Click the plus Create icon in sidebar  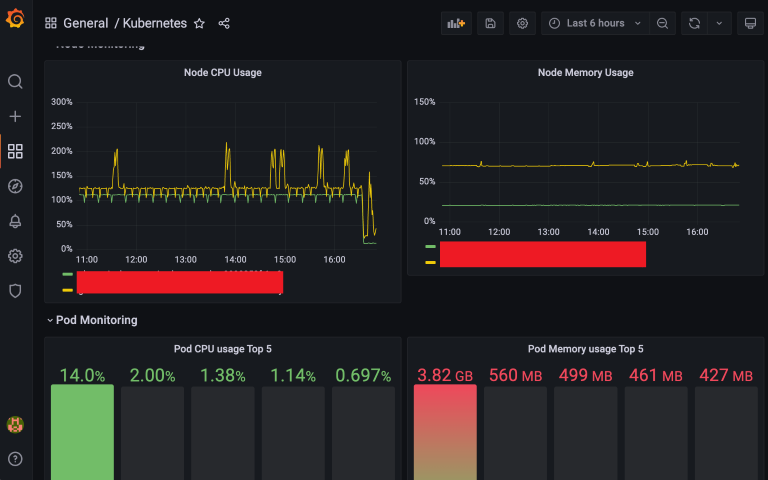pos(15,117)
